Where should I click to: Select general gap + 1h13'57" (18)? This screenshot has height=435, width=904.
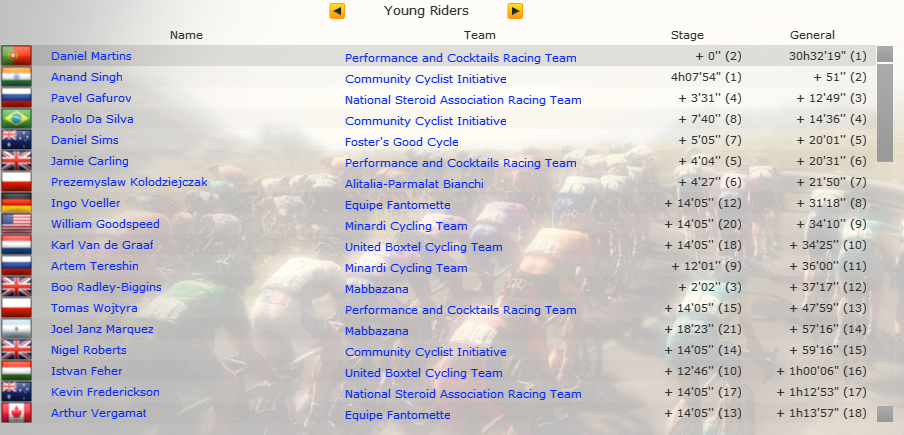pyautogui.click(x=821, y=414)
